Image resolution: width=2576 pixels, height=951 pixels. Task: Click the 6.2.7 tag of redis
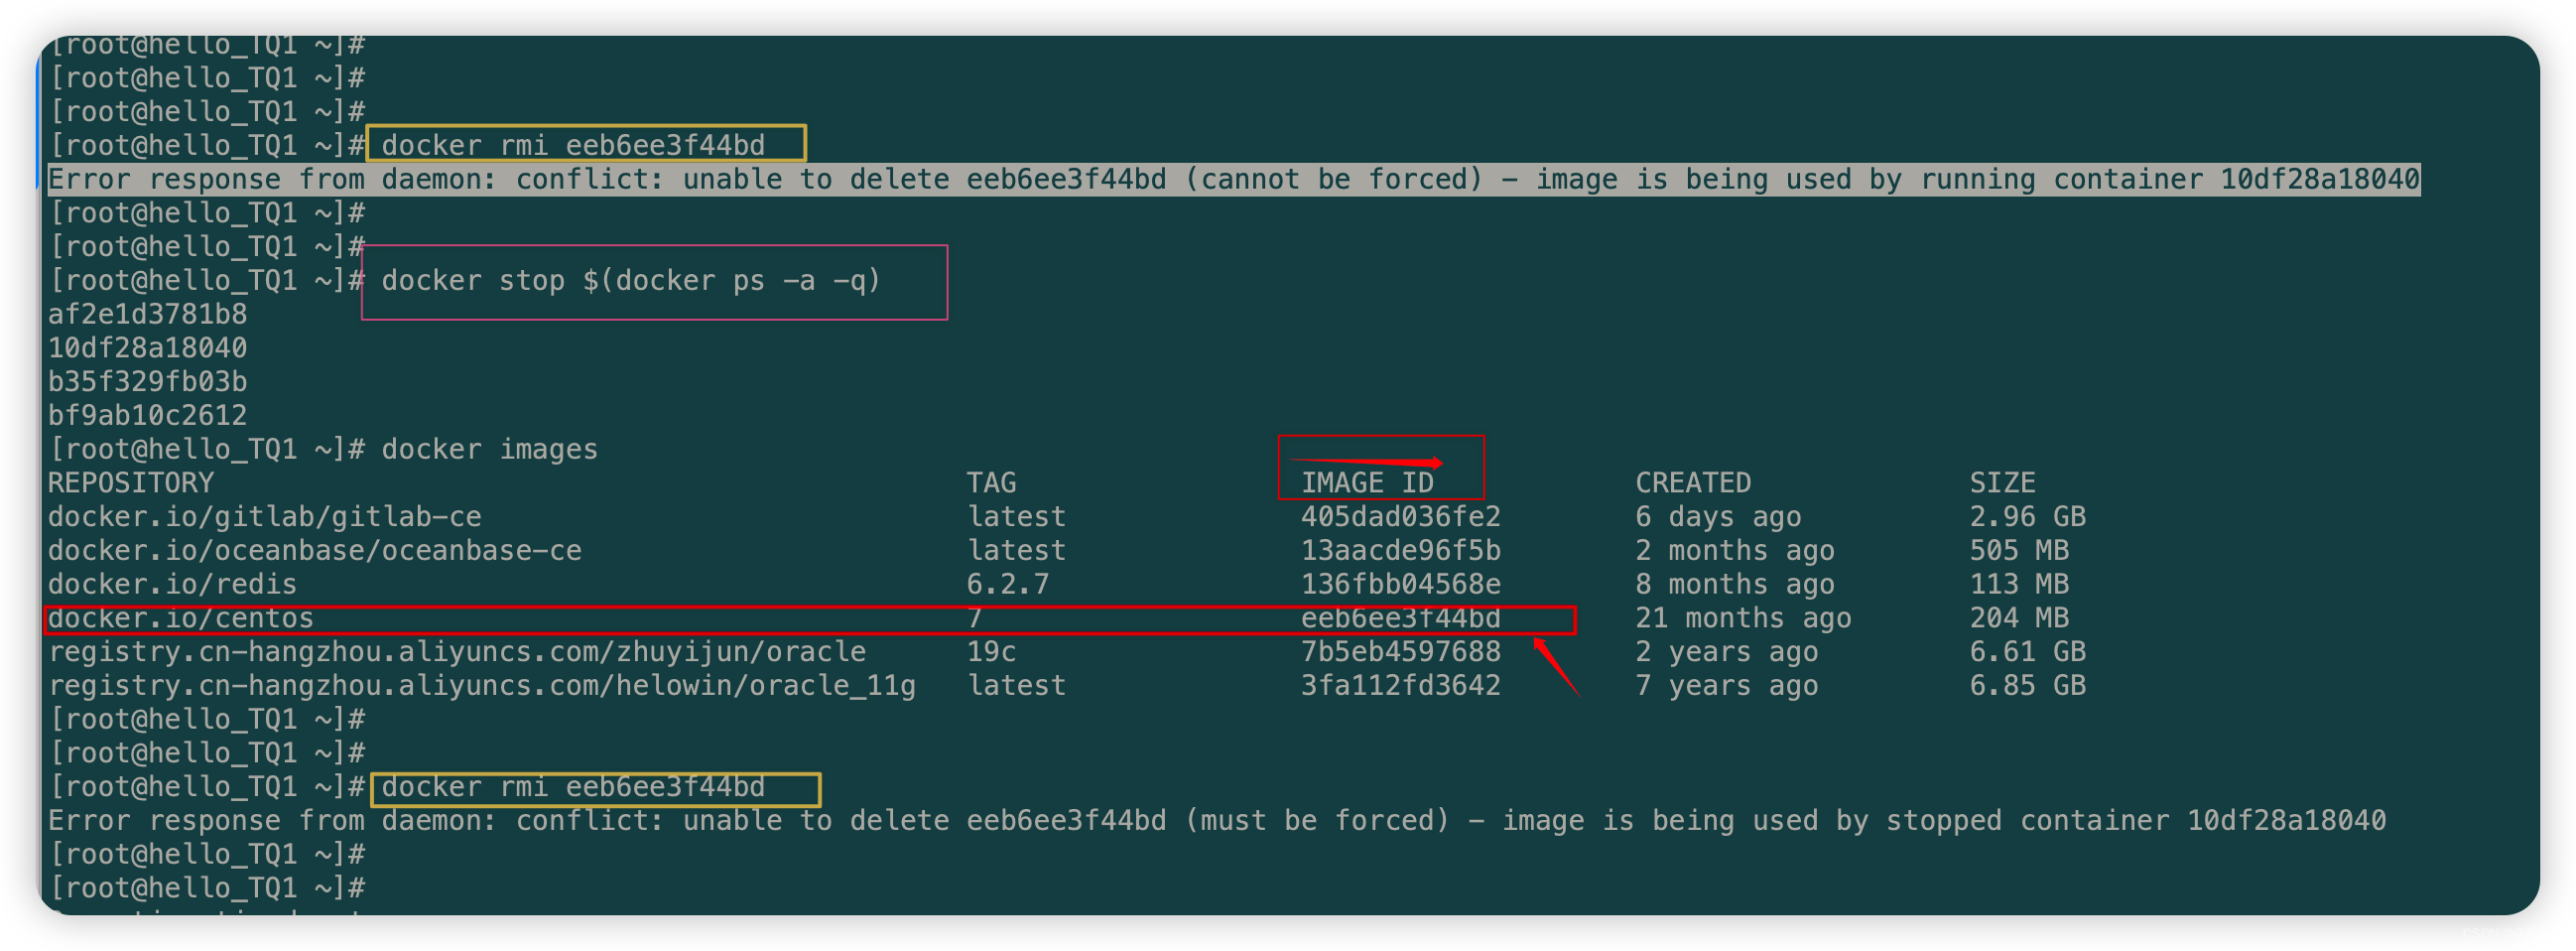pos(1008,585)
